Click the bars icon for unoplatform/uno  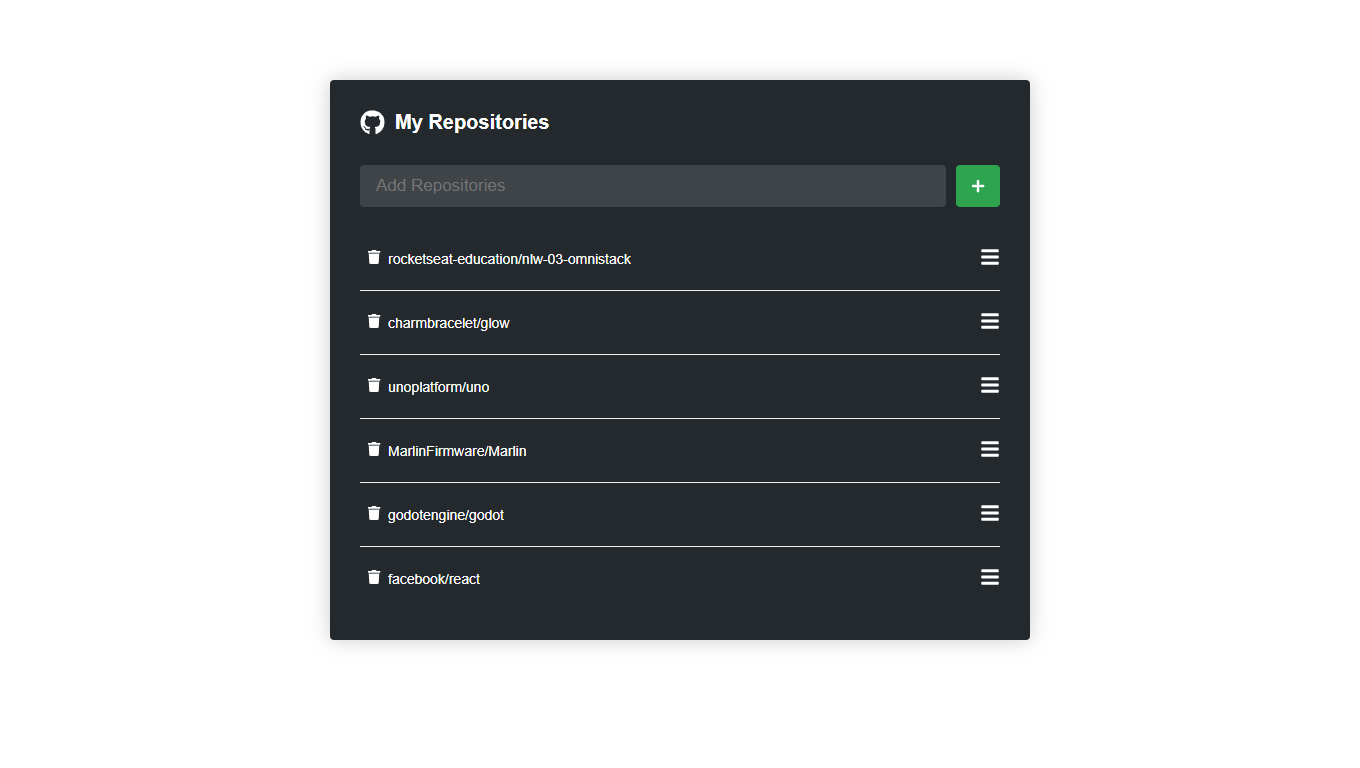coord(990,385)
